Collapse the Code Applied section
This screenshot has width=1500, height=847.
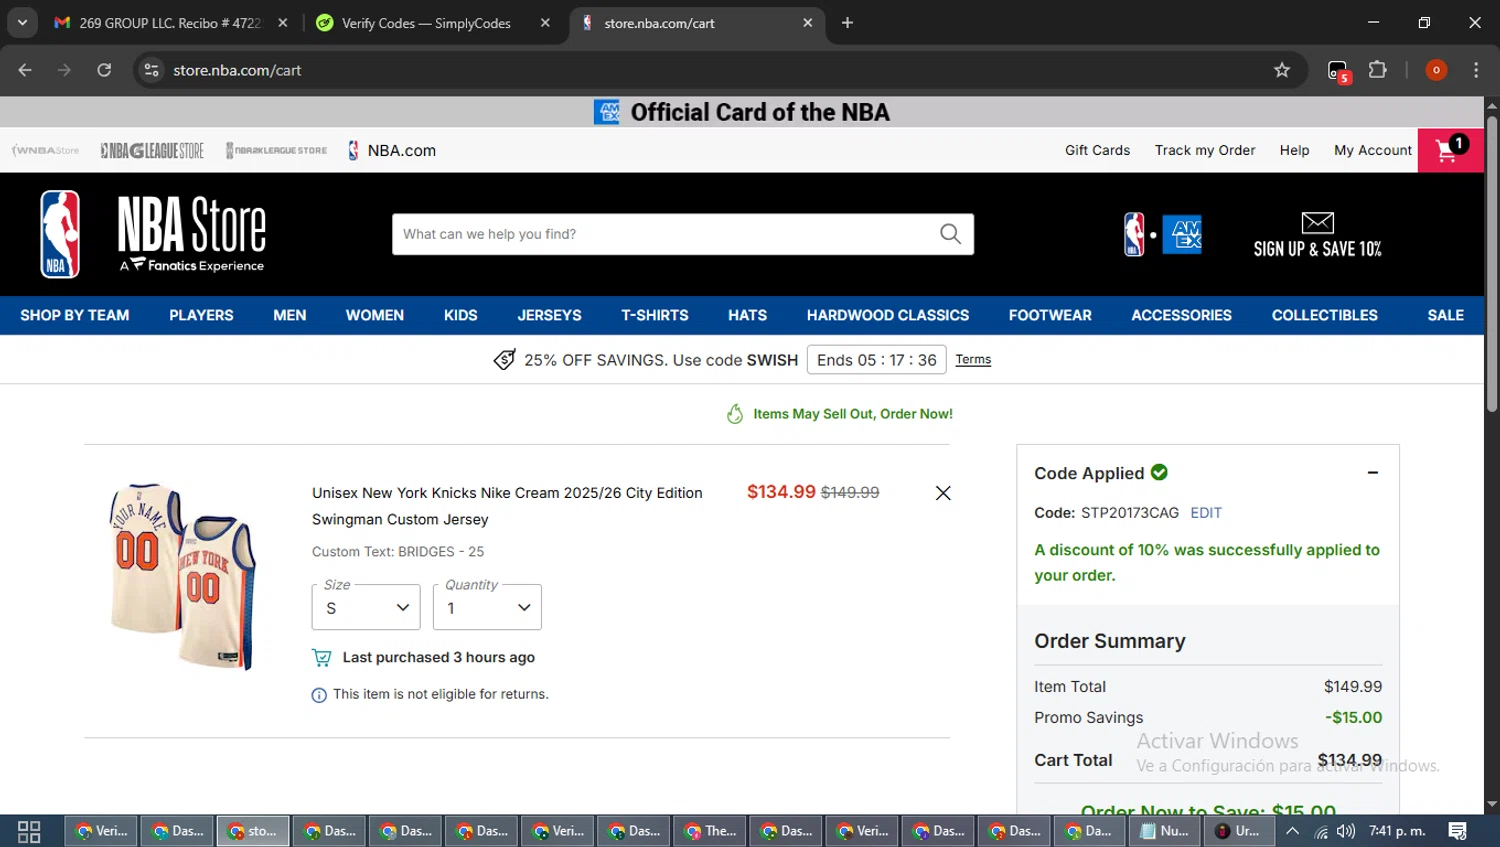tap(1373, 473)
